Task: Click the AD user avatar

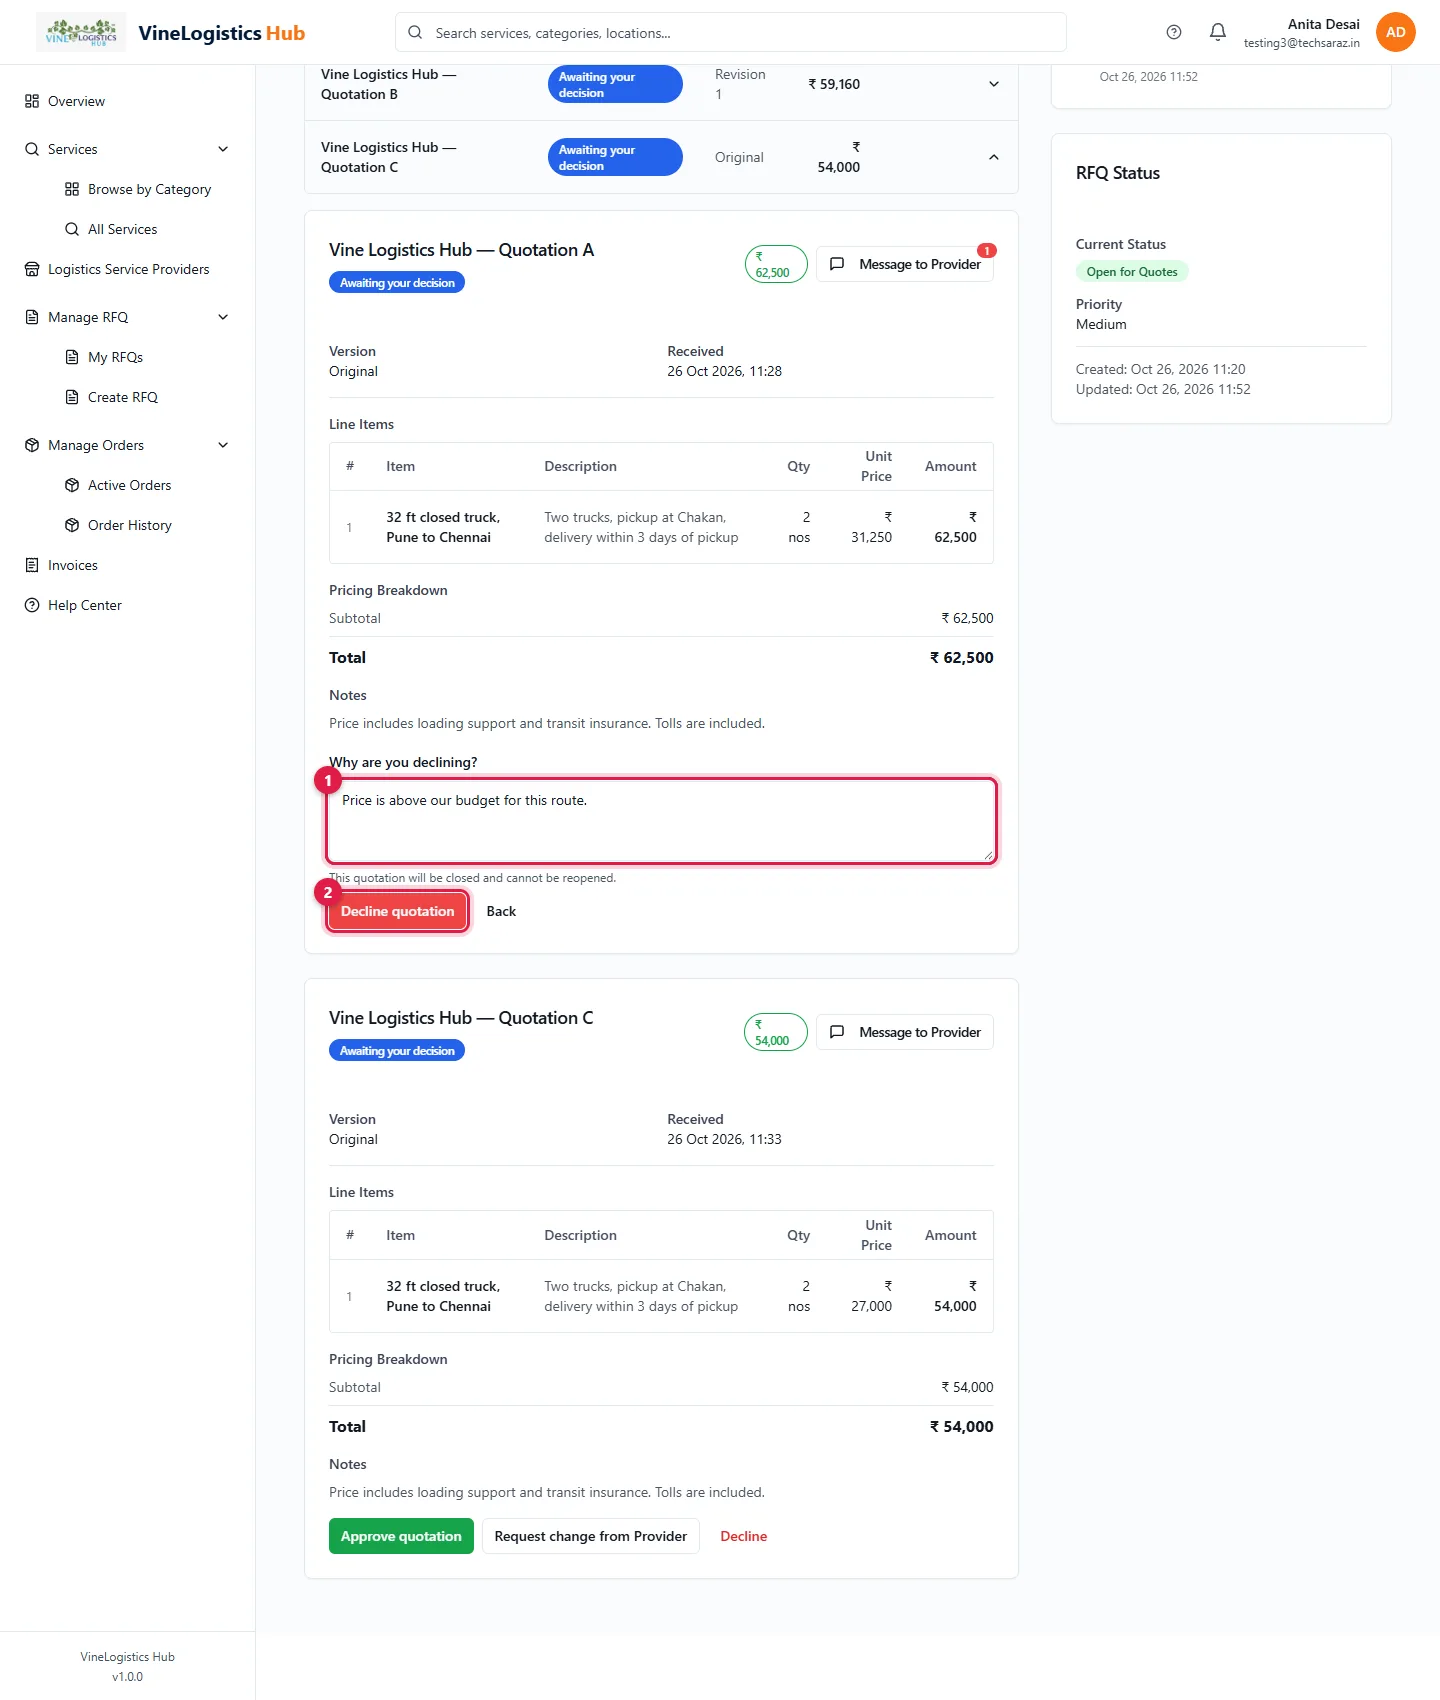Action: tap(1395, 32)
